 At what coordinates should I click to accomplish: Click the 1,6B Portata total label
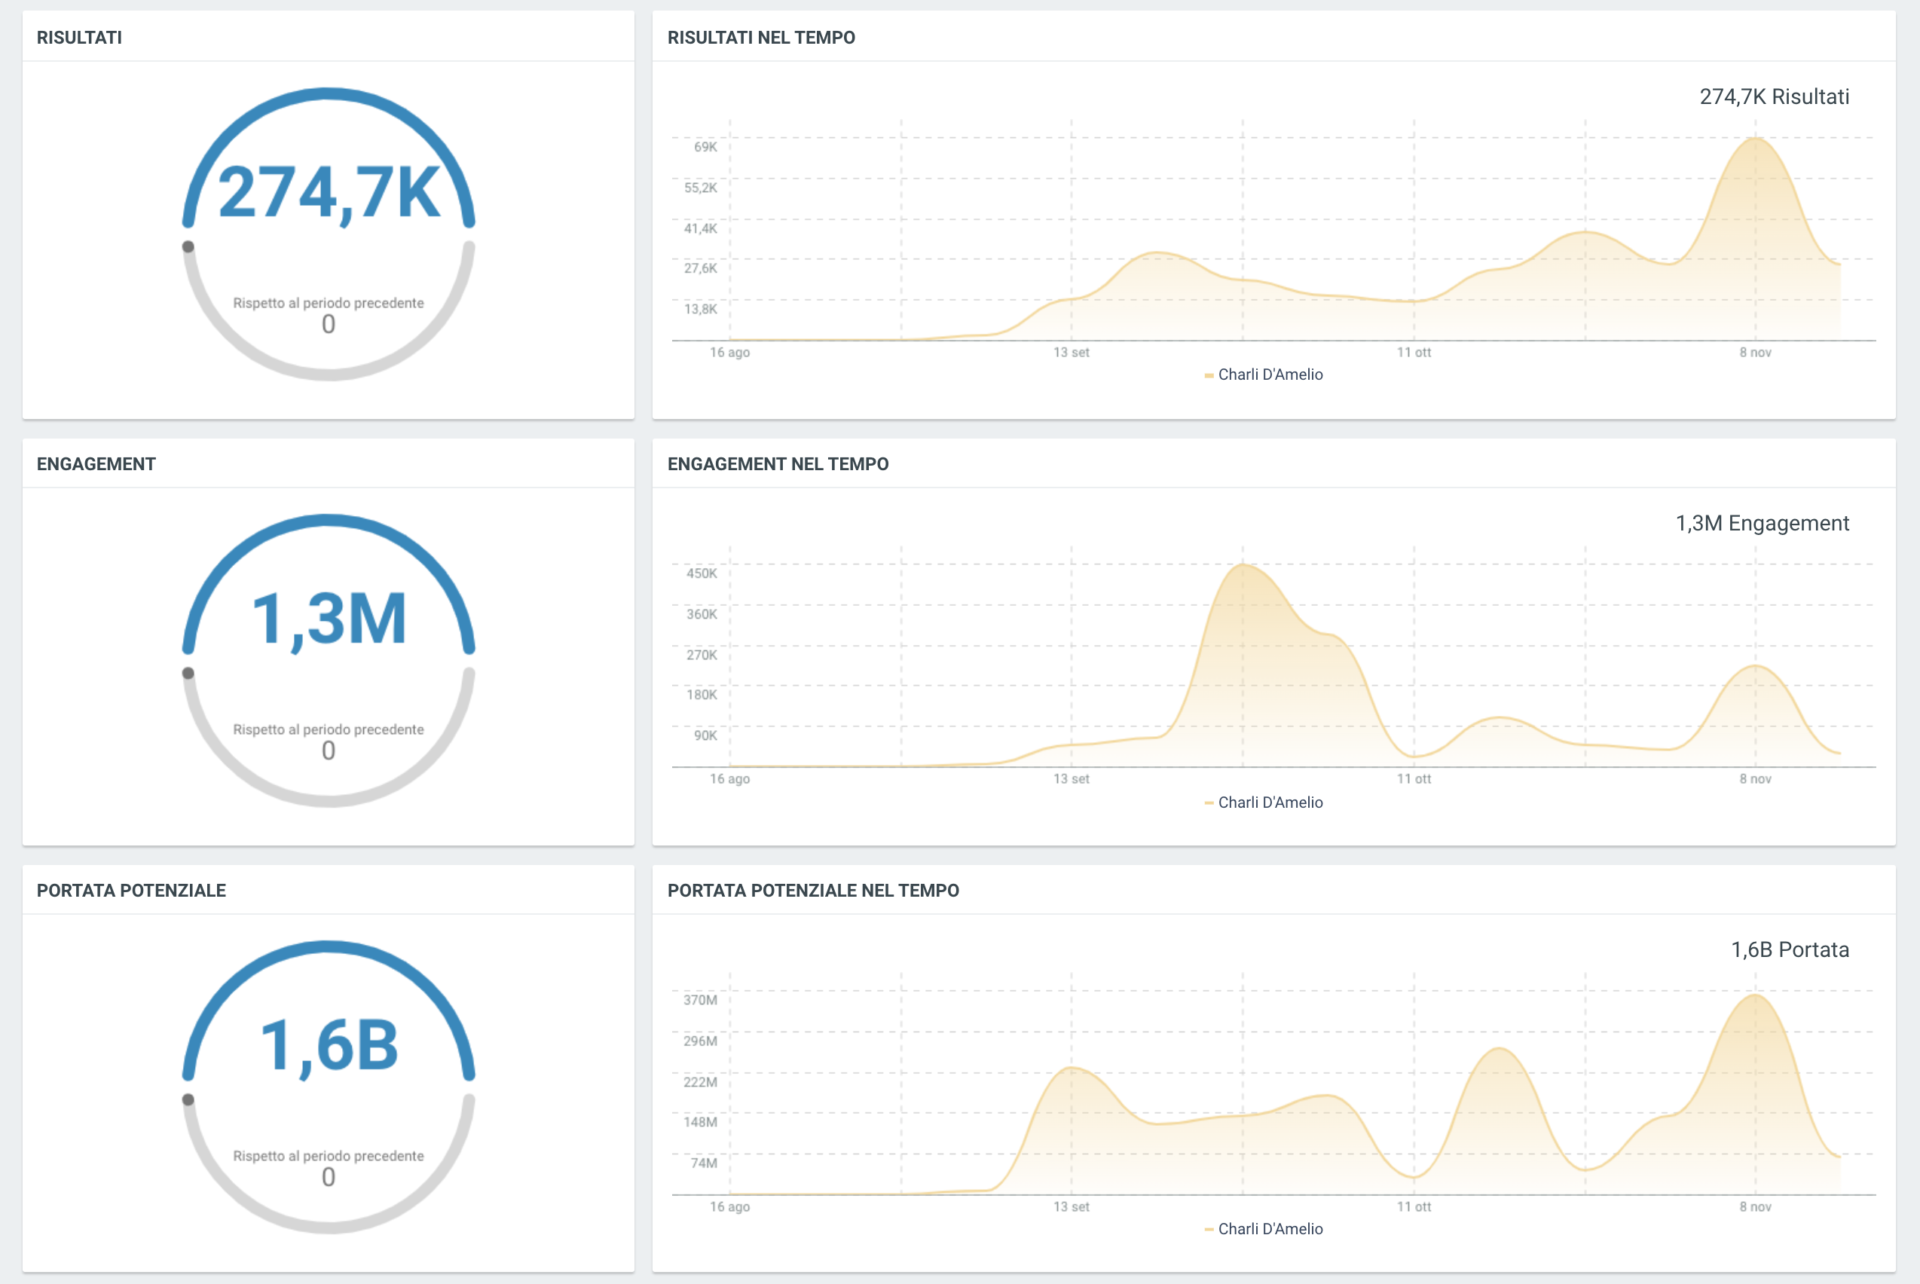pos(1790,950)
